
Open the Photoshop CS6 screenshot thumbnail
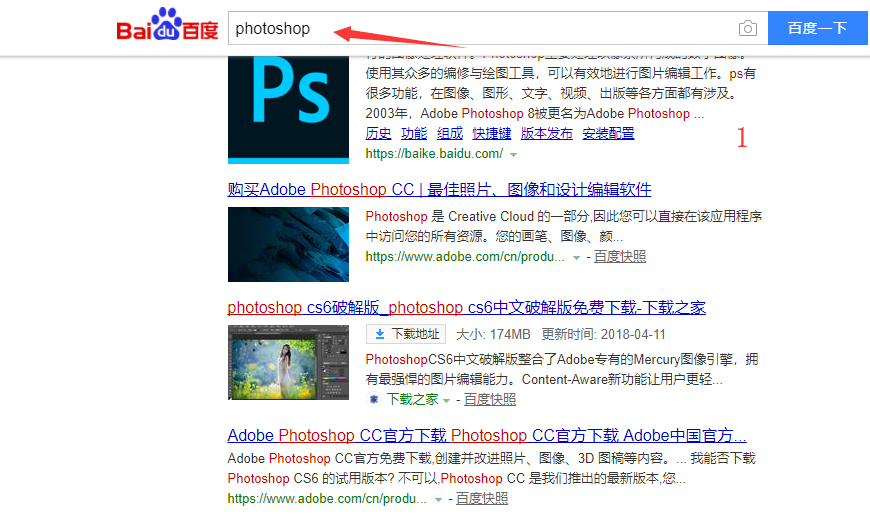(x=288, y=362)
